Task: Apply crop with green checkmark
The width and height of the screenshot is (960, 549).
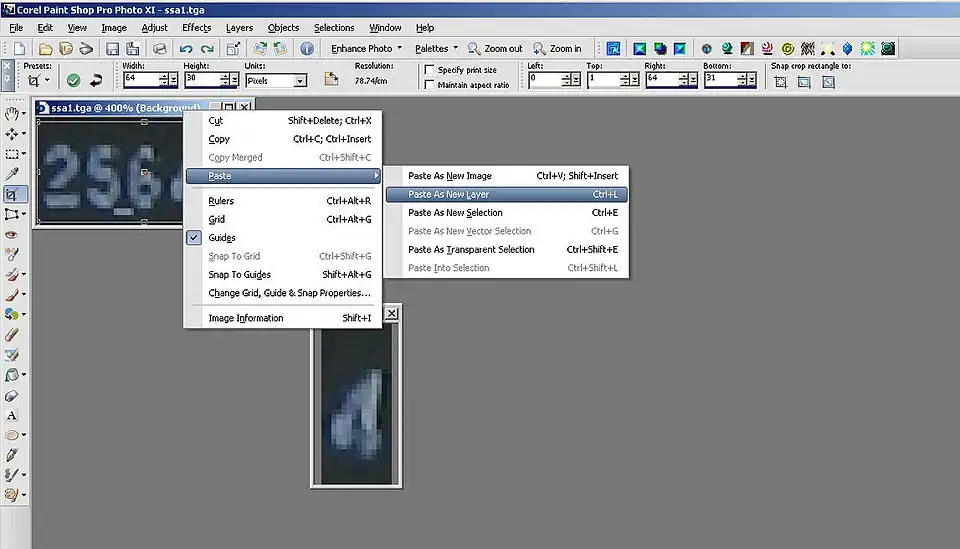Action: (x=73, y=80)
